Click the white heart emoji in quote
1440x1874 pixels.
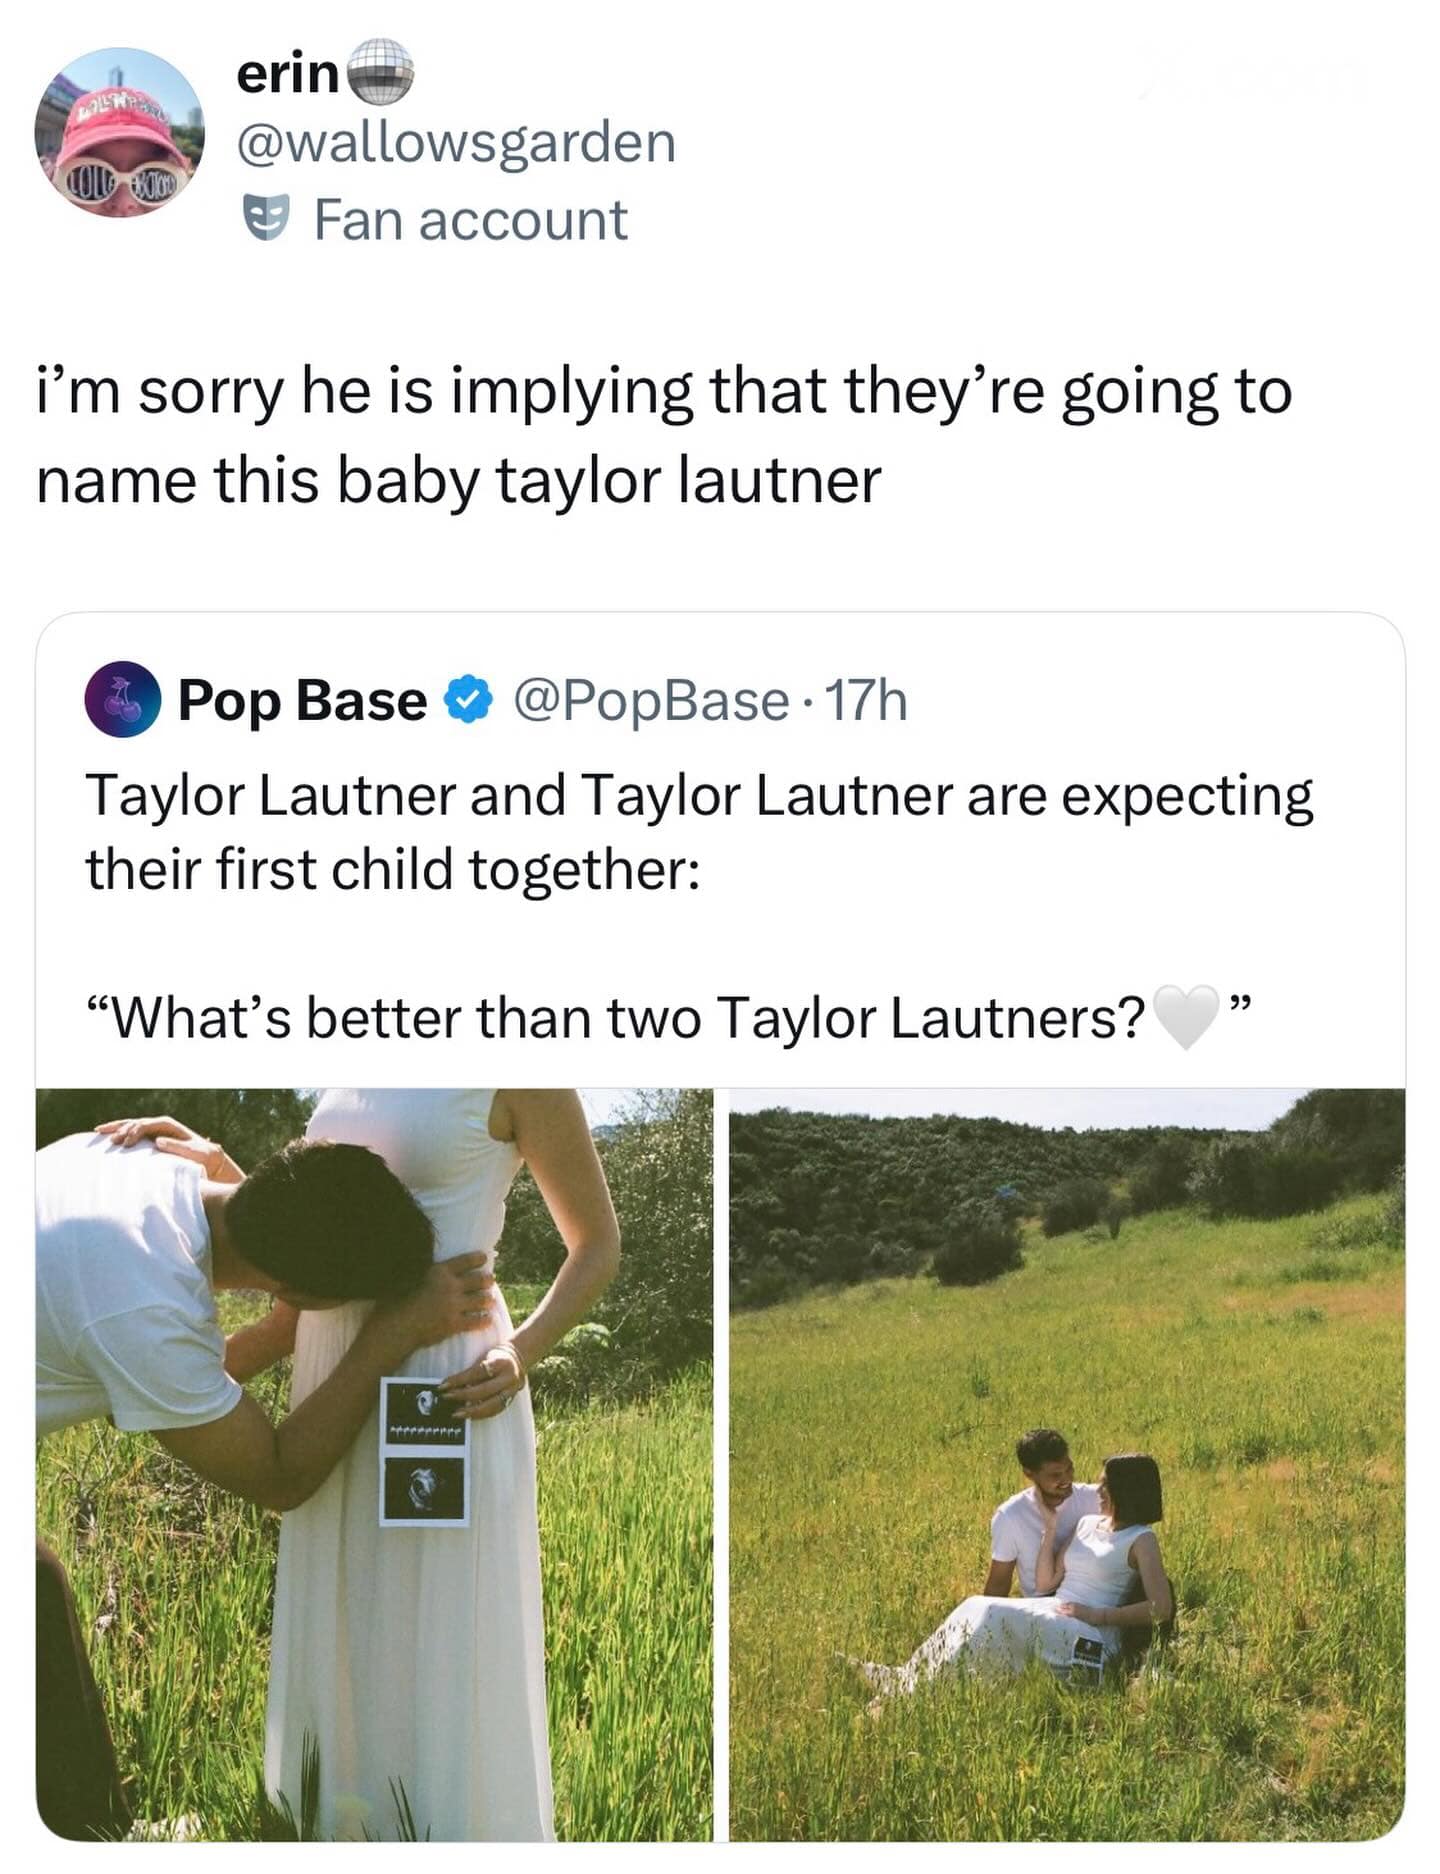(x=1187, y=1017)
